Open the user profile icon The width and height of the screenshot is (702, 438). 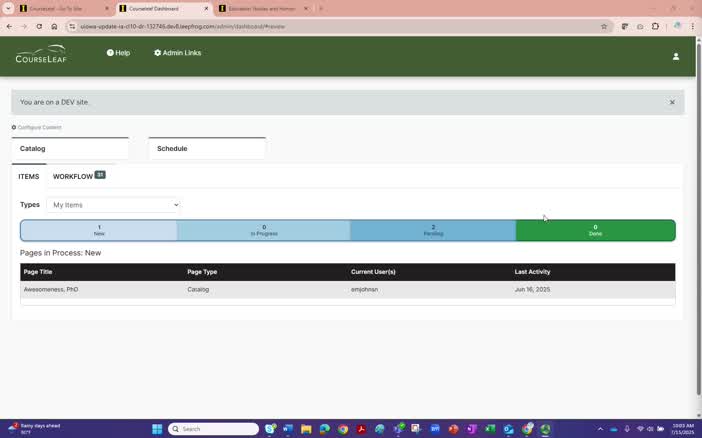click(x=676, y=56)
